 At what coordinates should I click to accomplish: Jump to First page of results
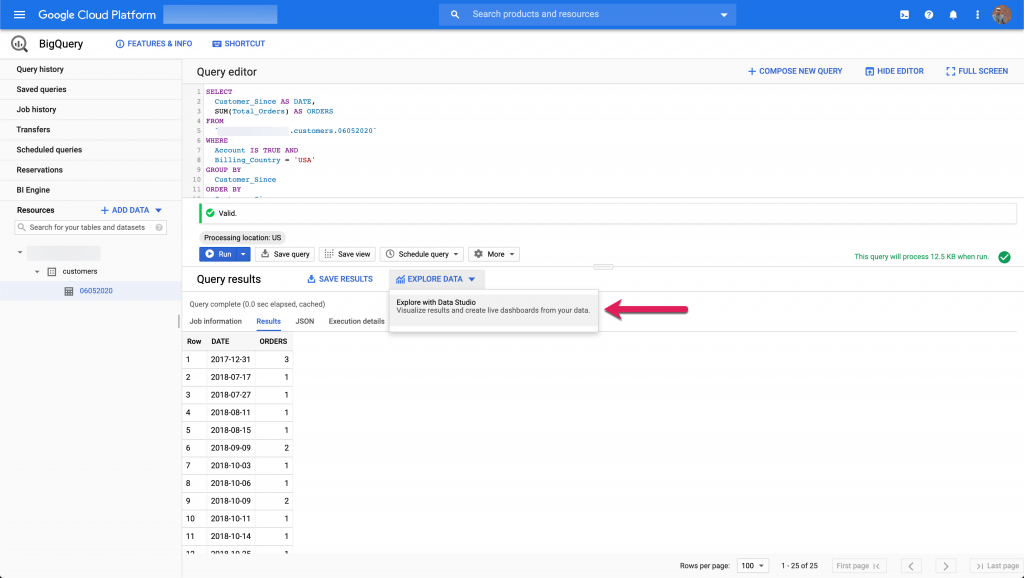coord(858,566)
